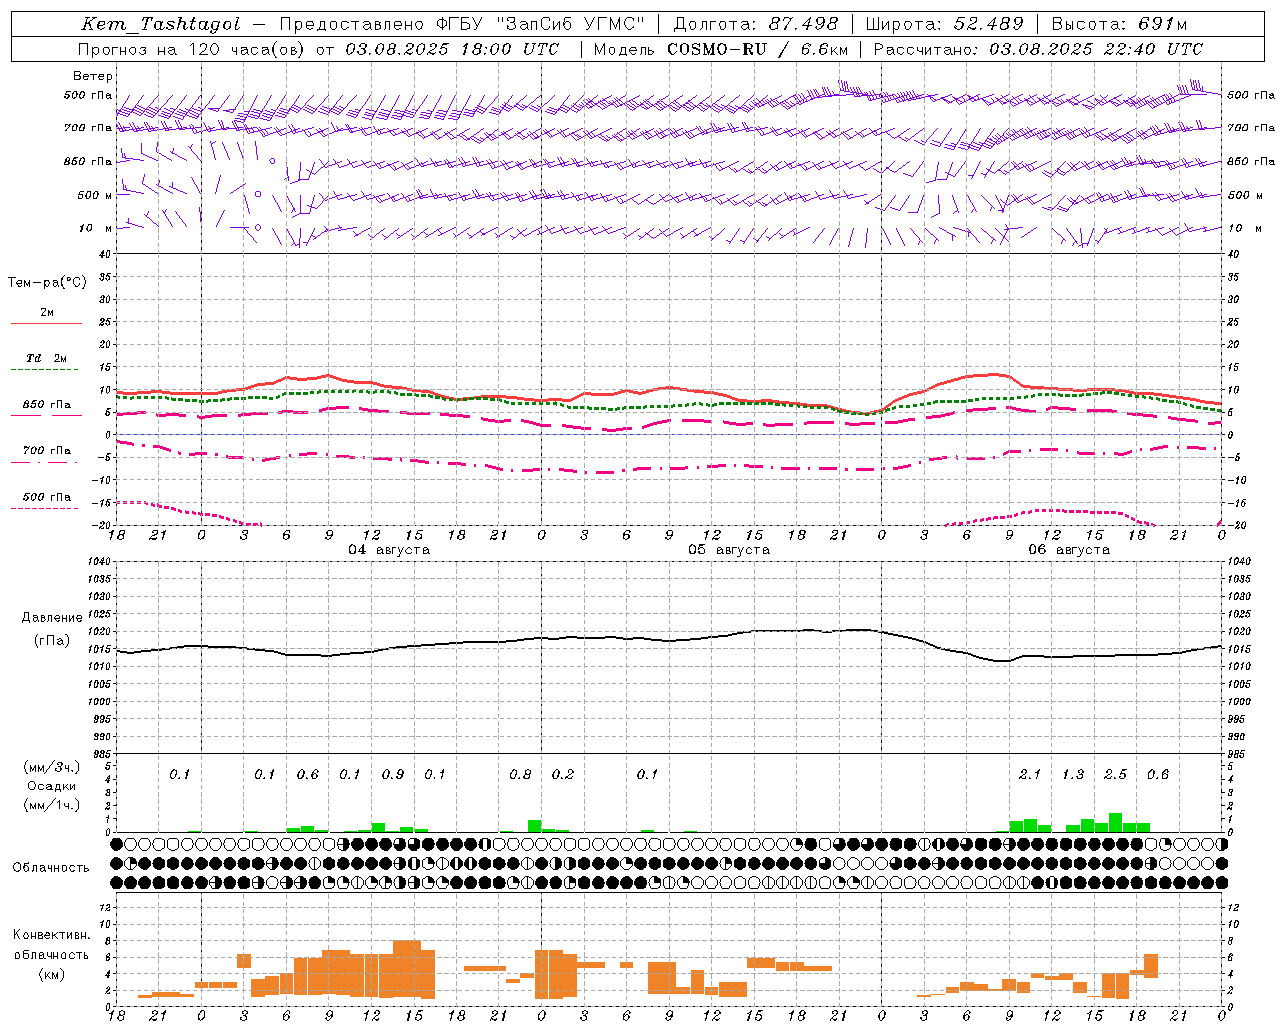The width and height of the screenshot is (1280, 1024).
Task: Click the (мм/3ч.) precipitation unit label
Action: (52, 768)
